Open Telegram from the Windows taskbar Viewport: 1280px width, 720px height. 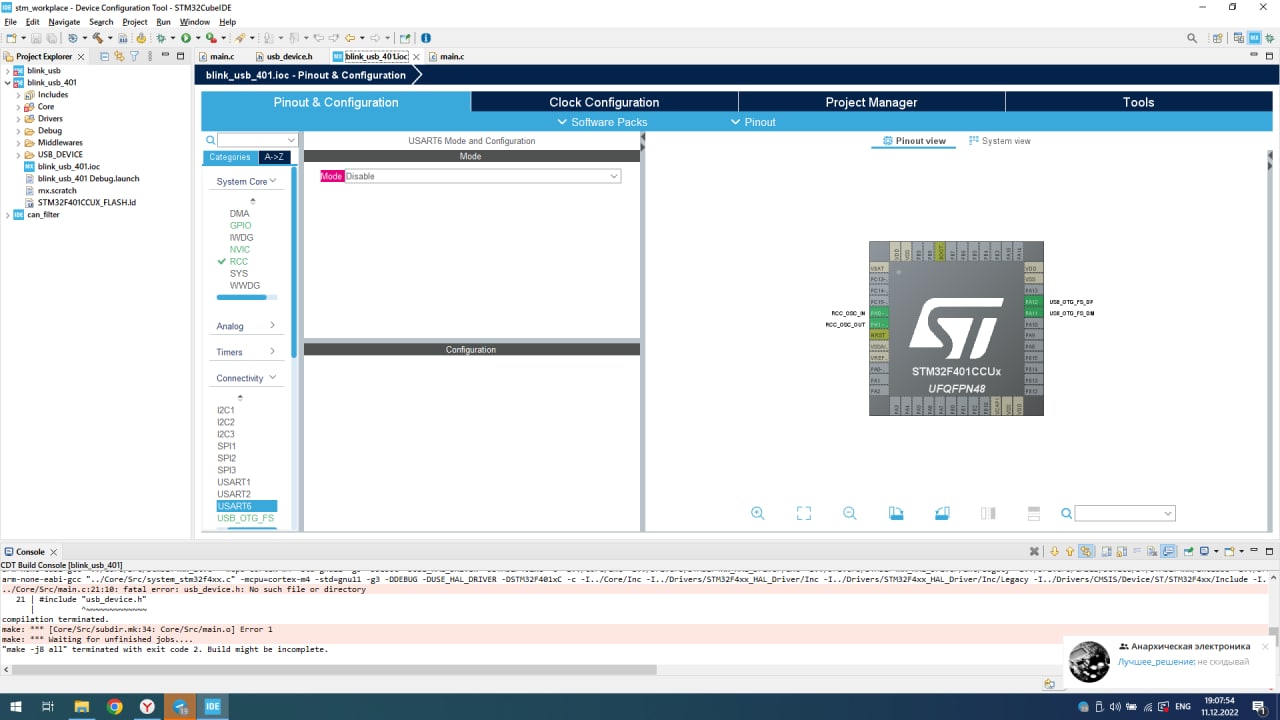(180, 706)
